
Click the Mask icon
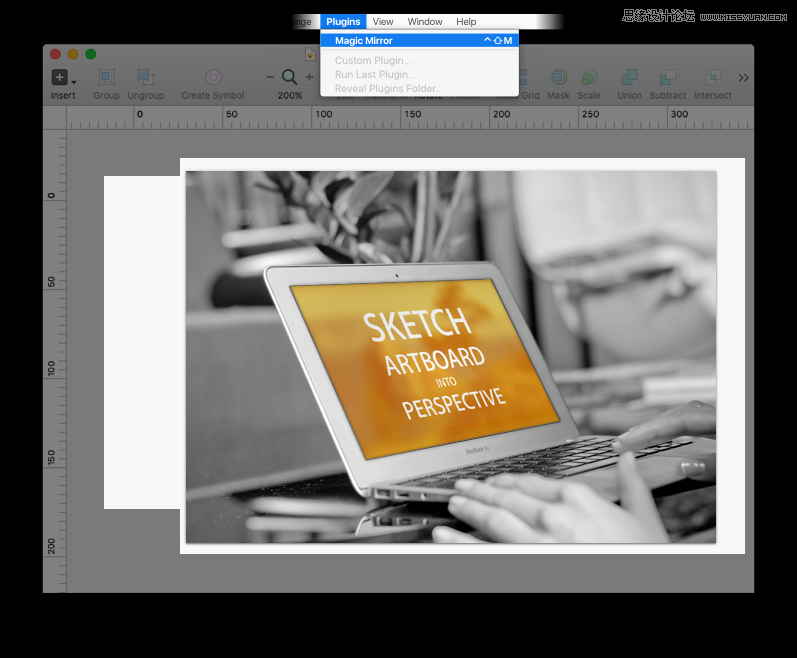[x=558, y=77]
